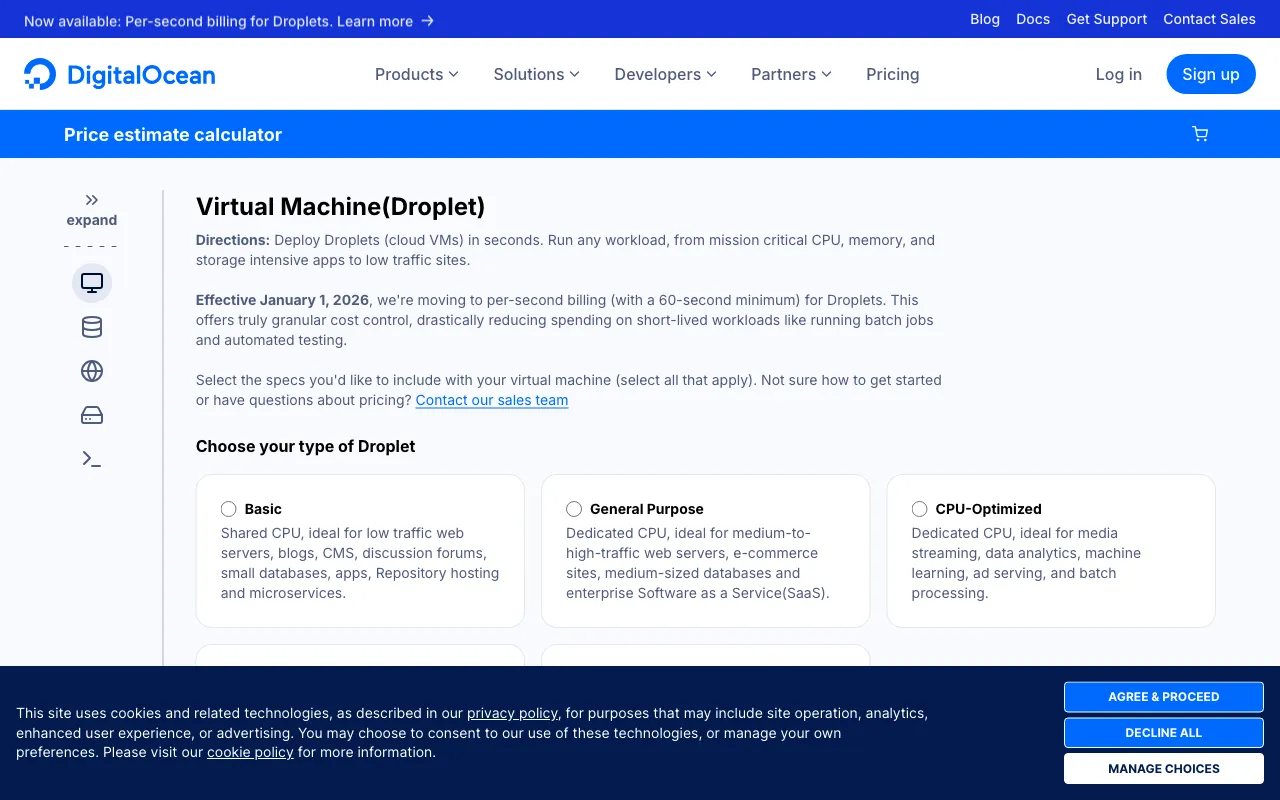This screenshot has height=800, width=1280.
Task: Open the Partners dropdown menu
Action: pos(792,74)
